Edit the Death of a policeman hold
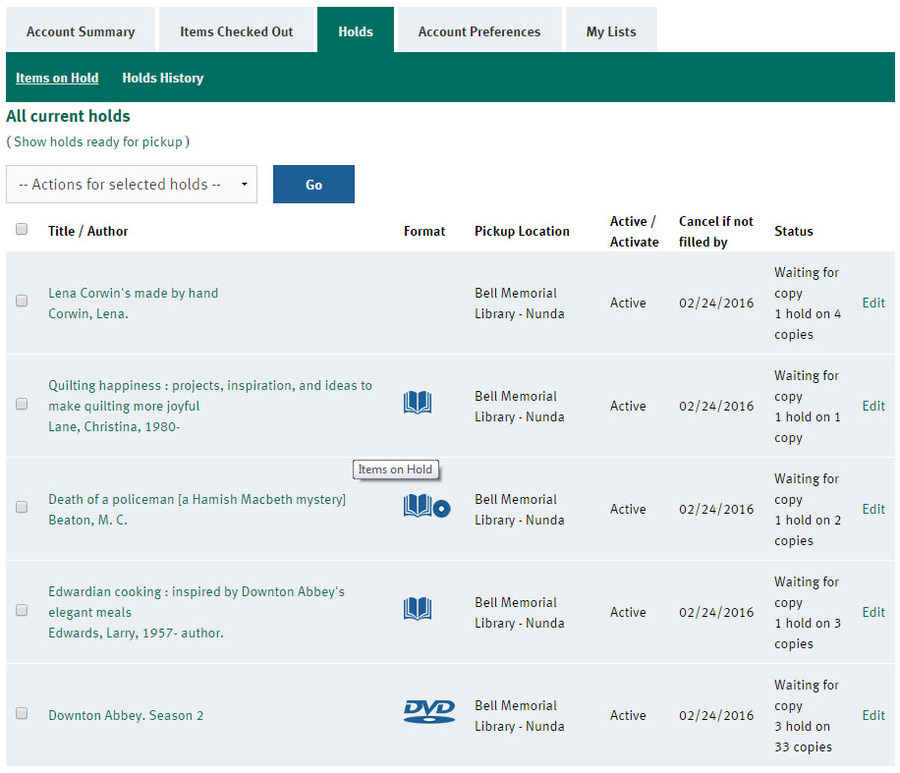The image size is (900, 773). pyautogui.click(x=874, y=509)
